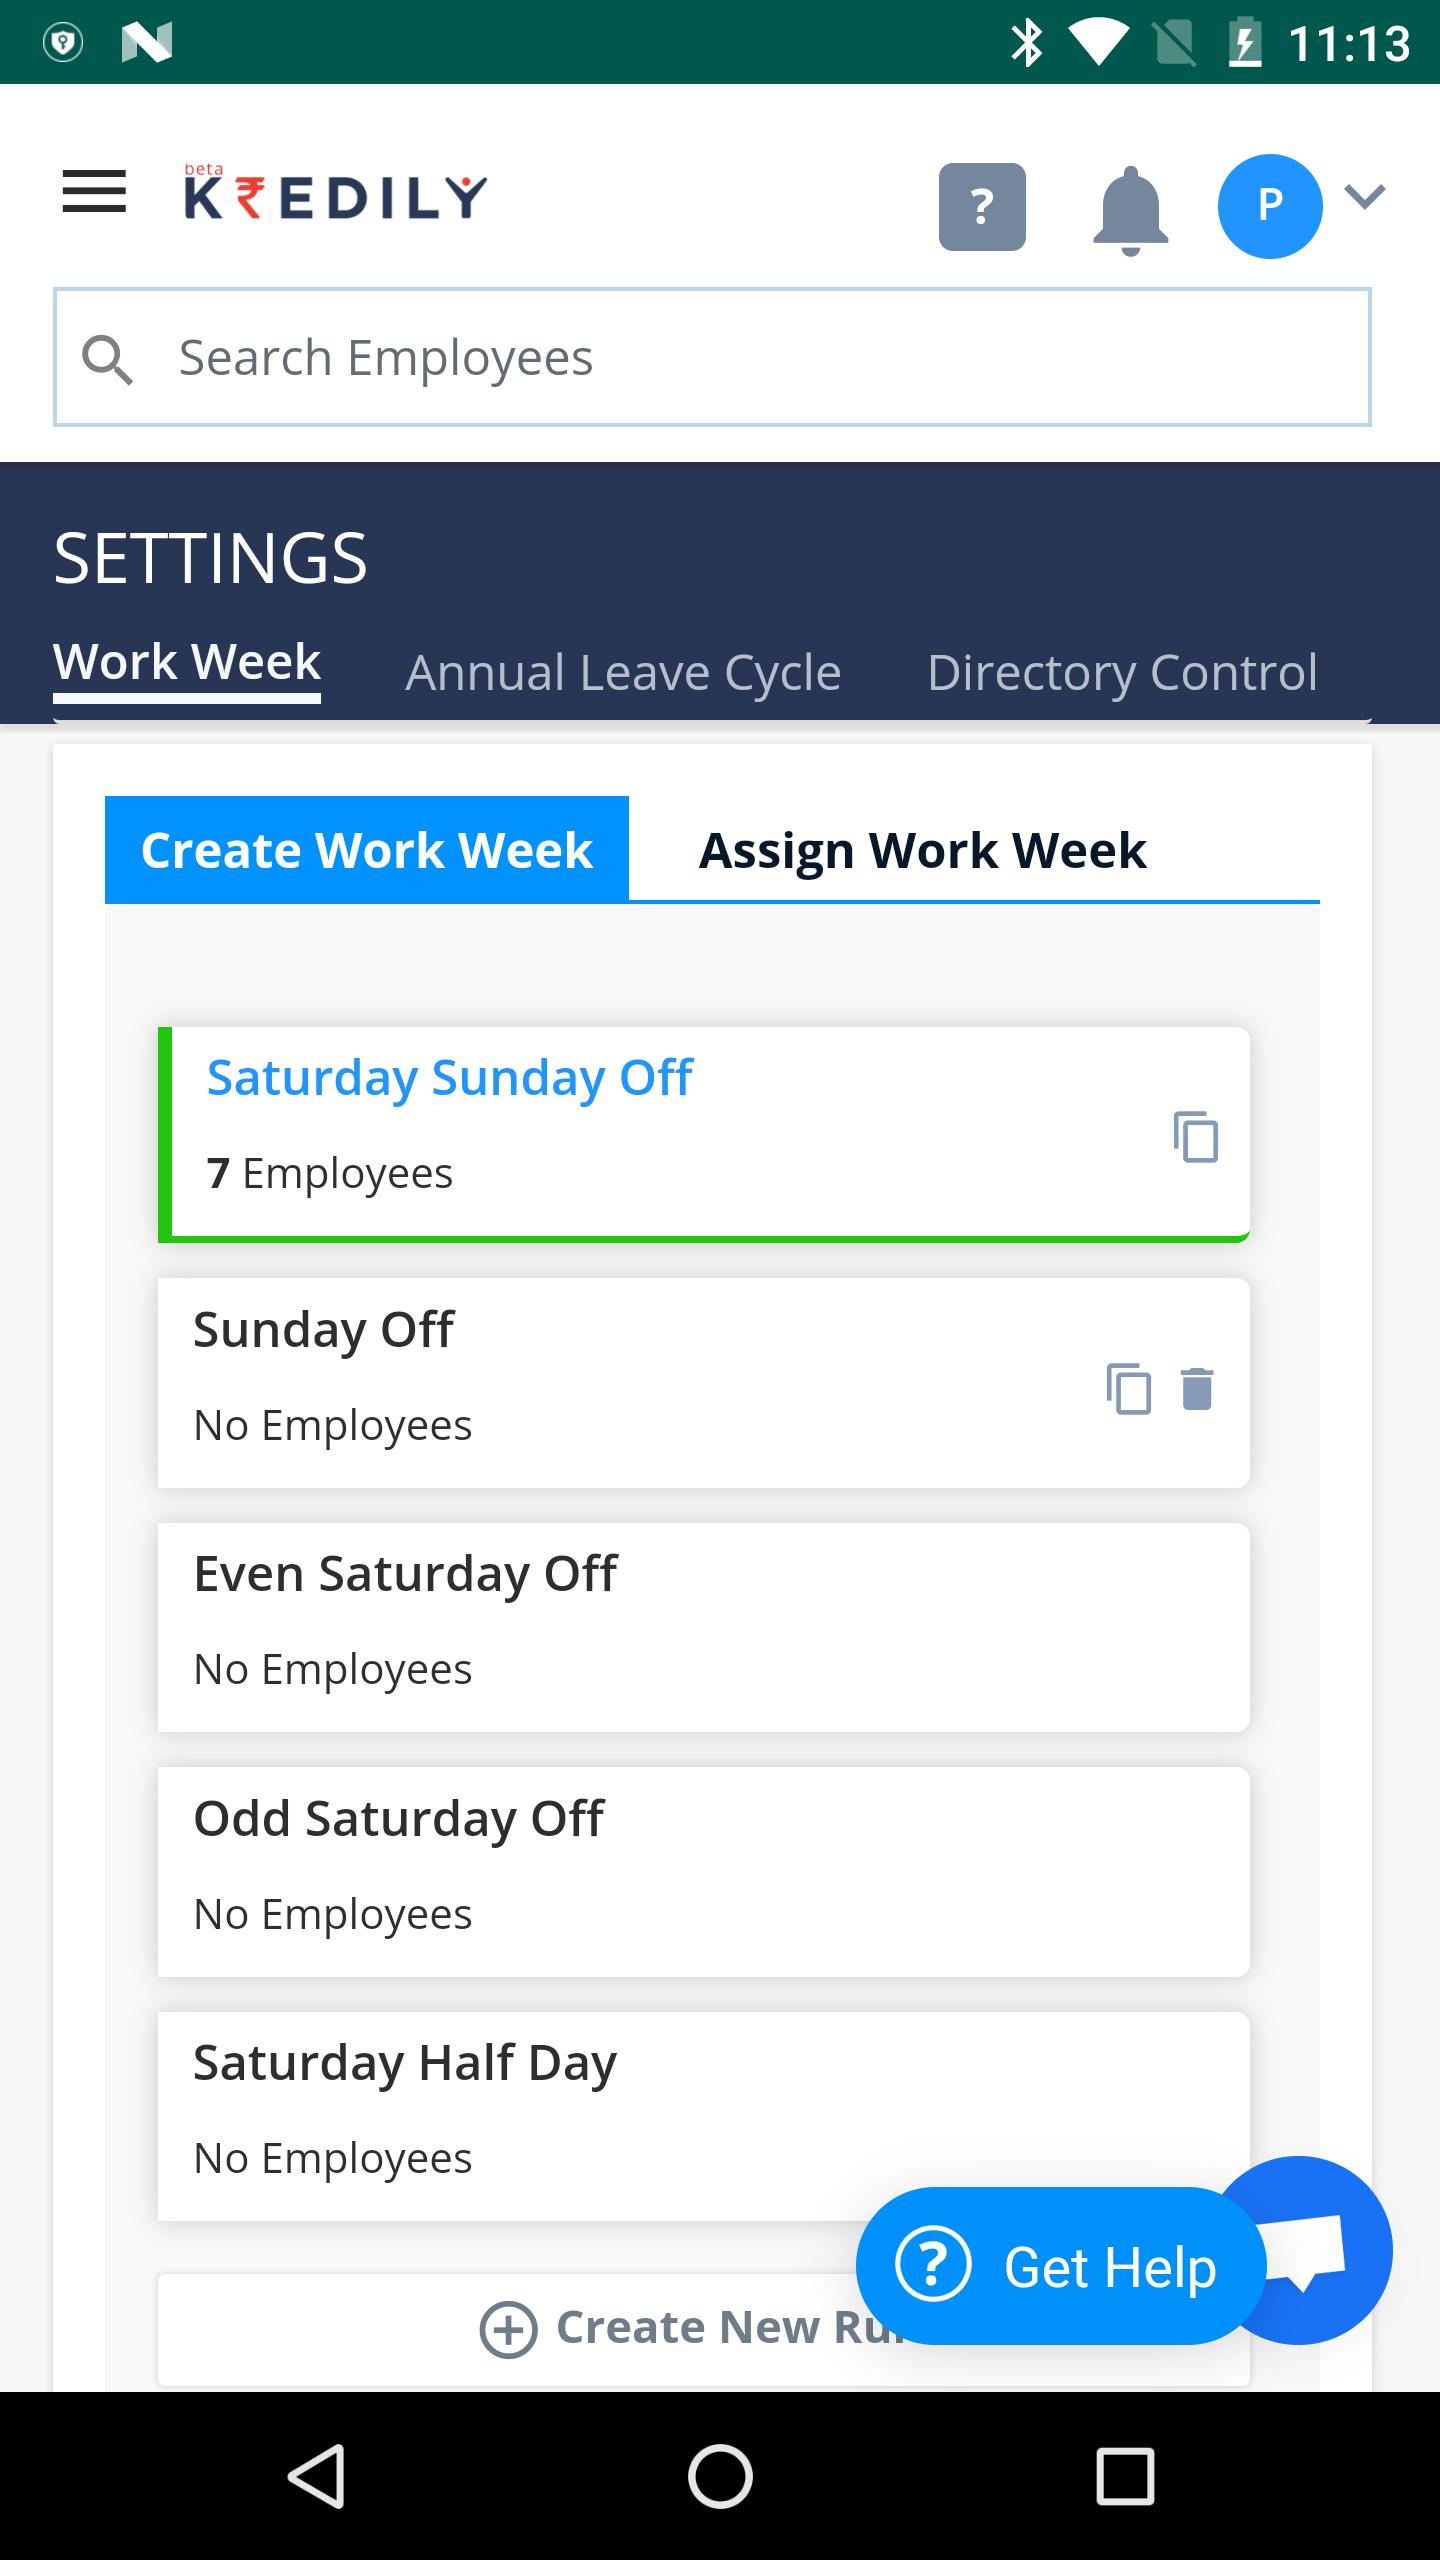Open the Assign Work Week tab
This screenshot has width=1440, height=2560.
coord(922,850)
